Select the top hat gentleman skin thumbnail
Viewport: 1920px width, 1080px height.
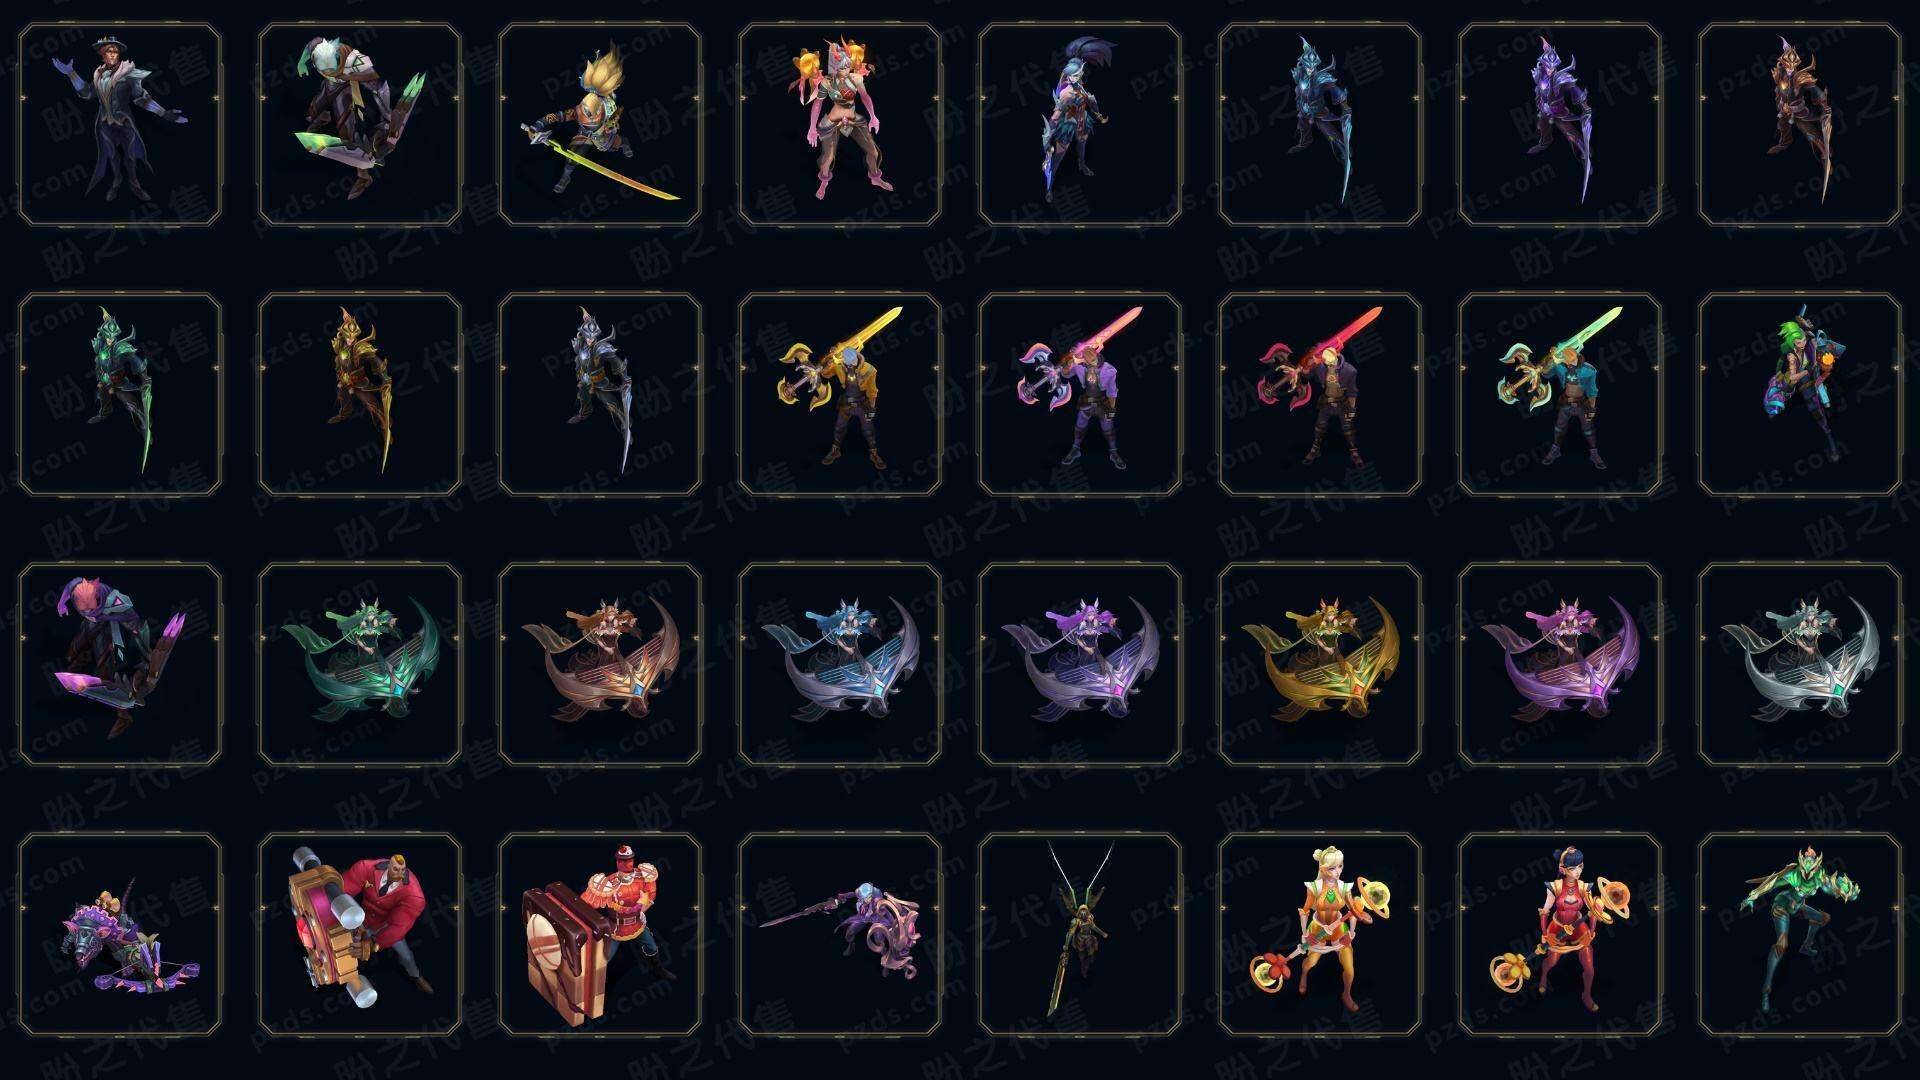120,125
